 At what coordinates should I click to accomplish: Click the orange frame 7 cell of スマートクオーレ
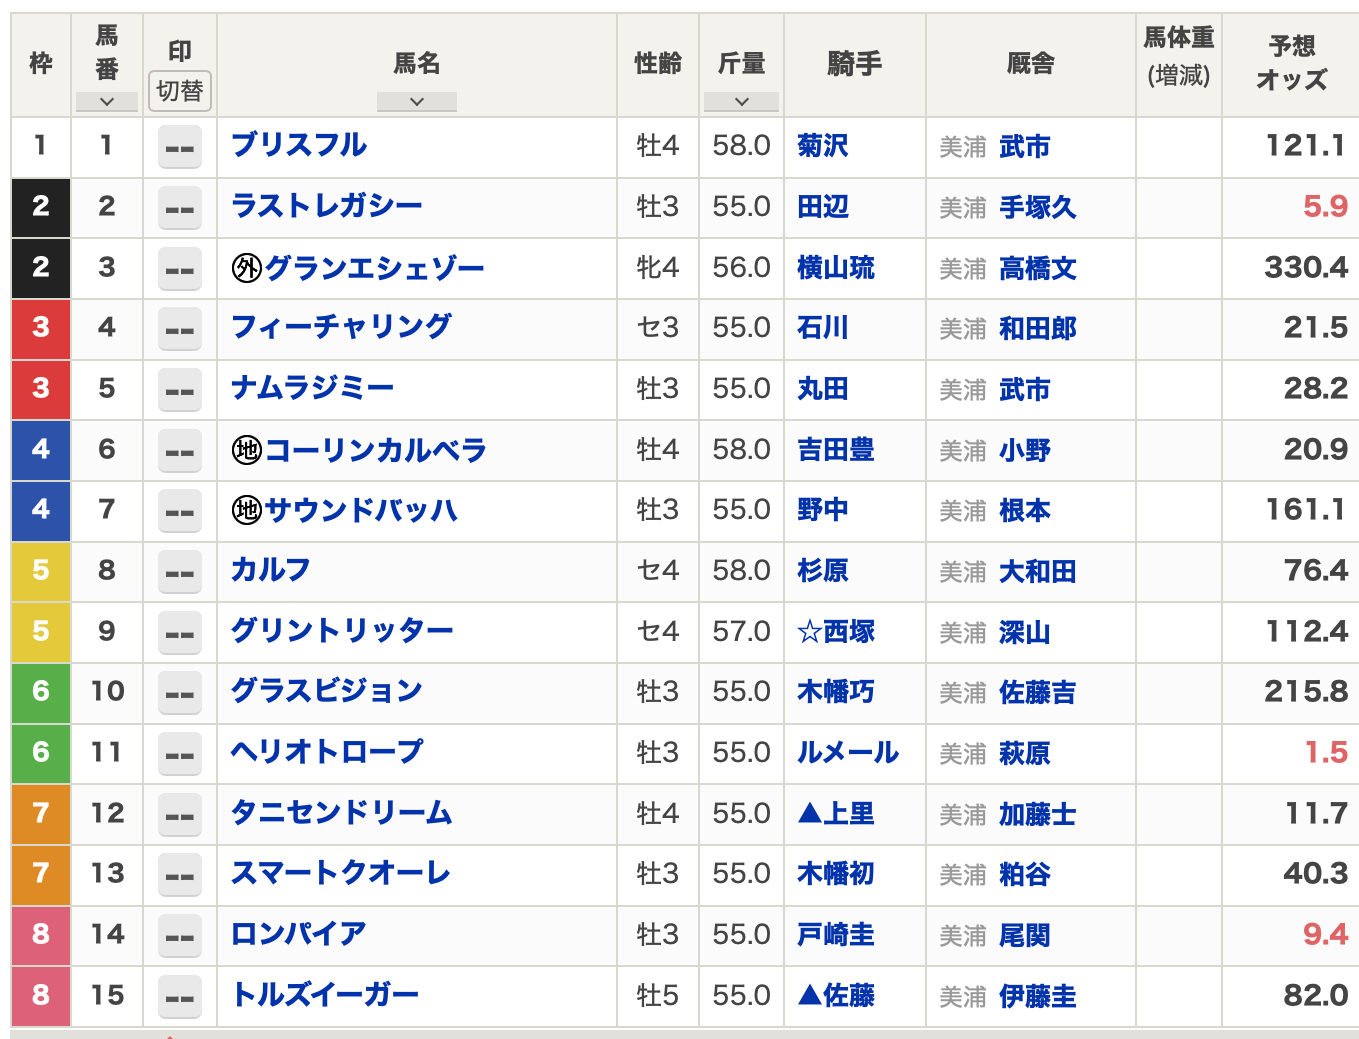(41, 874)
